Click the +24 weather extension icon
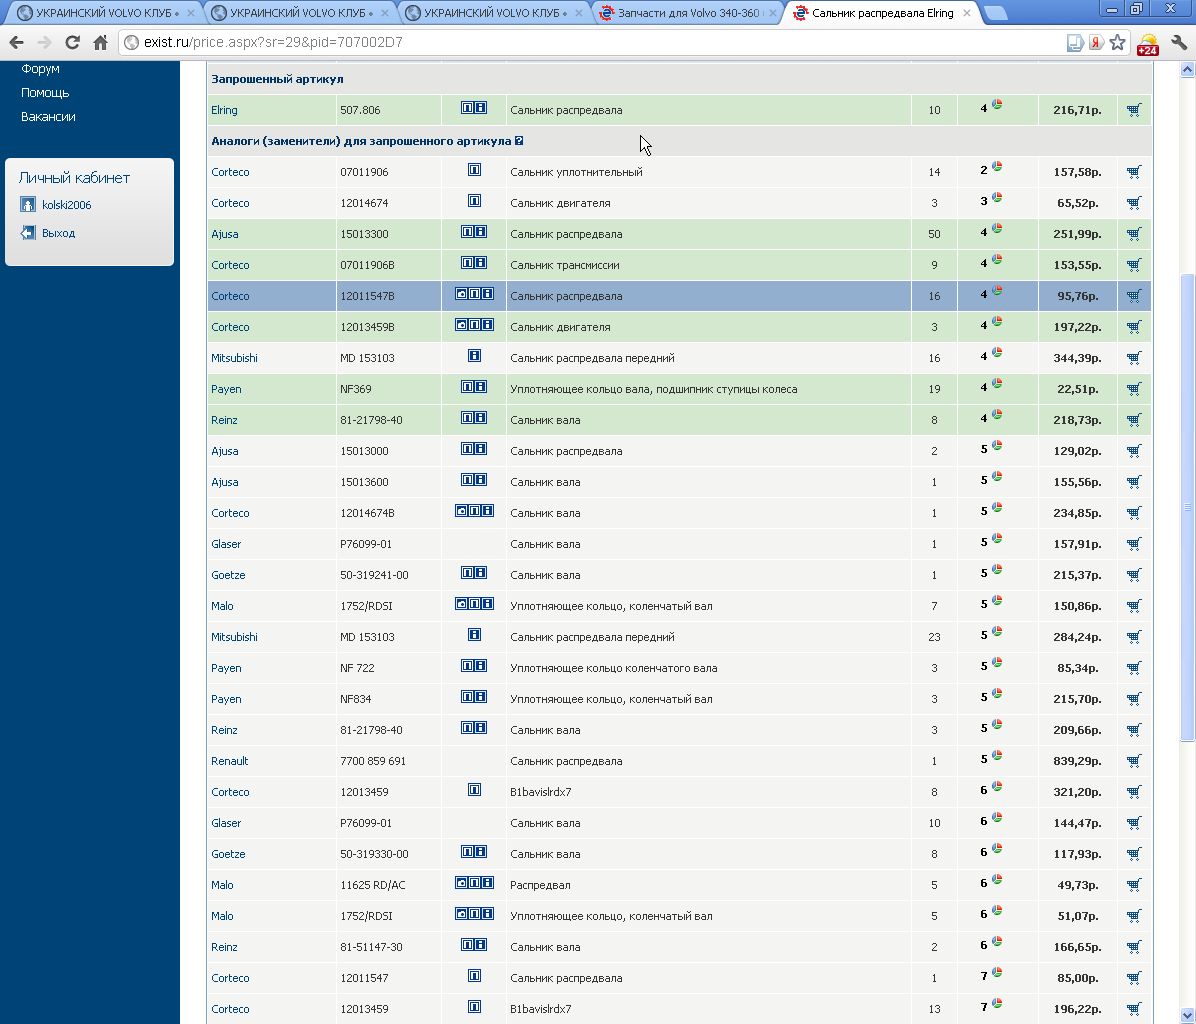 coord(1147,44)
